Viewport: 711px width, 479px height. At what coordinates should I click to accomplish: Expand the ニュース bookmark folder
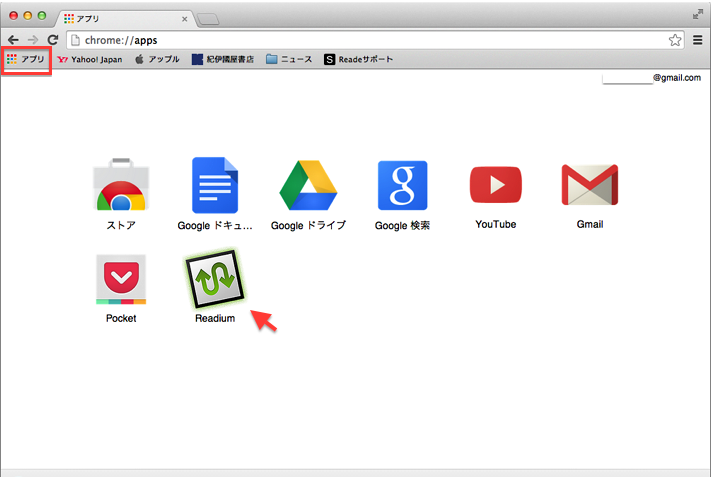pyautogui.click(x=289, y=59)
